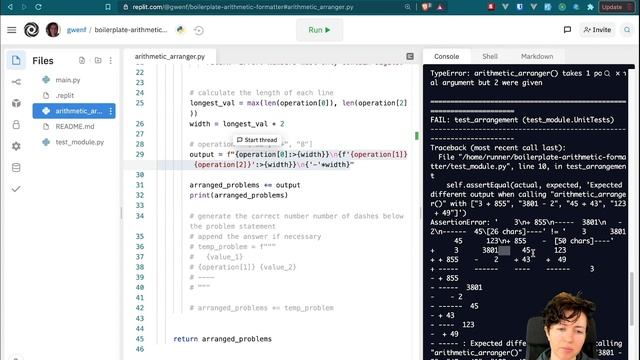Screen dimensions: 640x360
Task: Click the new file icon in Files
Action: [x=82, y=60]
